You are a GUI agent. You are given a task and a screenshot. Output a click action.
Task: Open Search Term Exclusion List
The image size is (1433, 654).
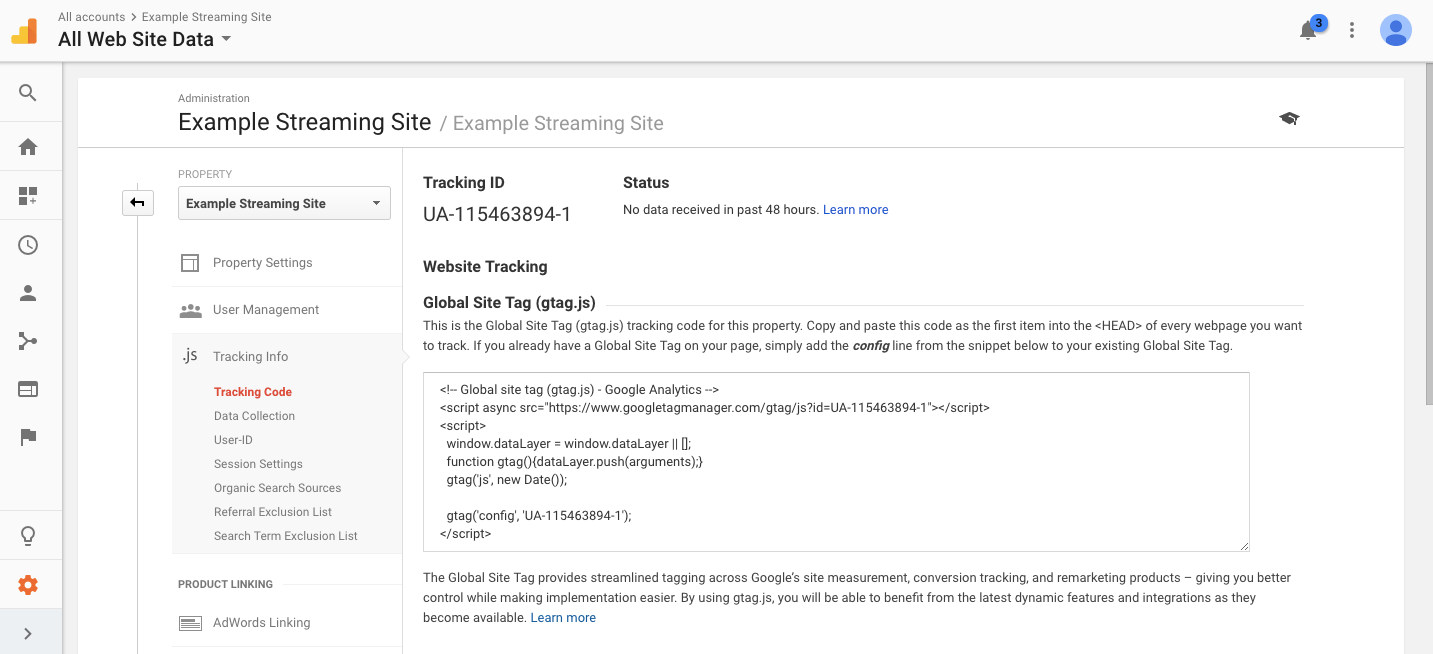(286, 536)
